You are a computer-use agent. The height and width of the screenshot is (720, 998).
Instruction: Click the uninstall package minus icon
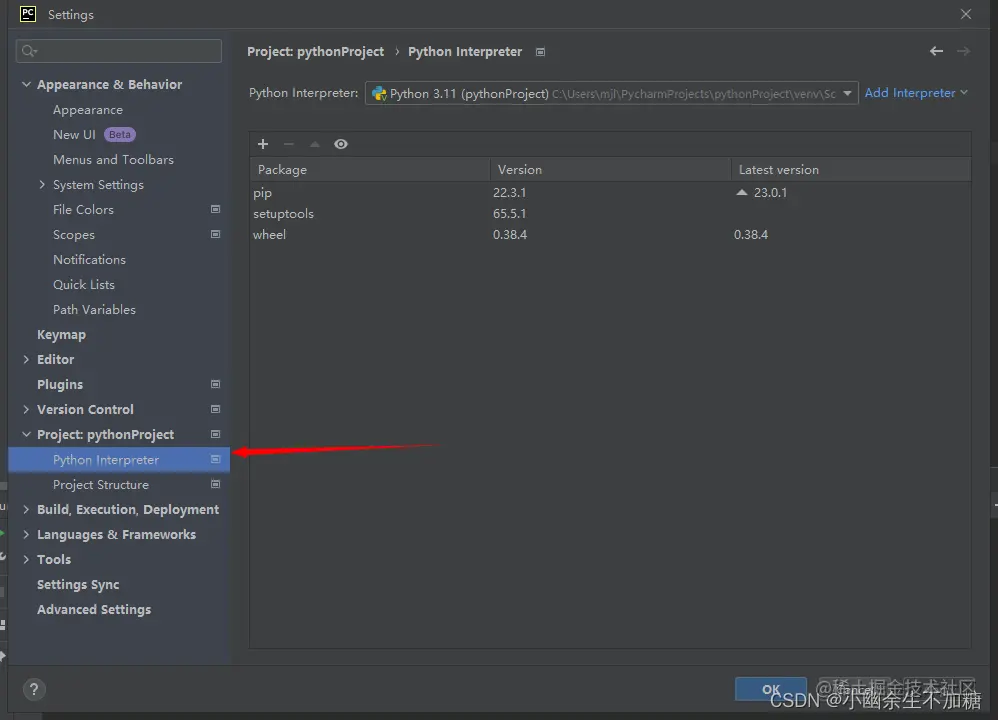point(288,144)
